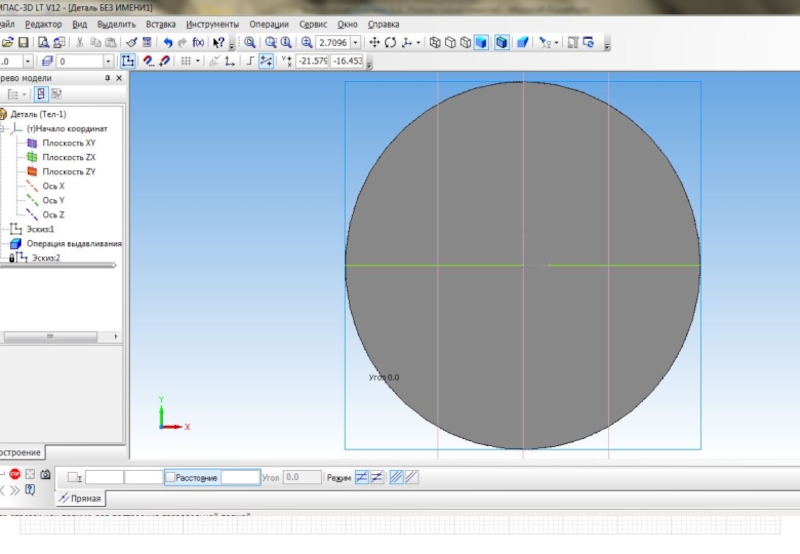Select the double parallel lines mode toggle

[396, 477]
